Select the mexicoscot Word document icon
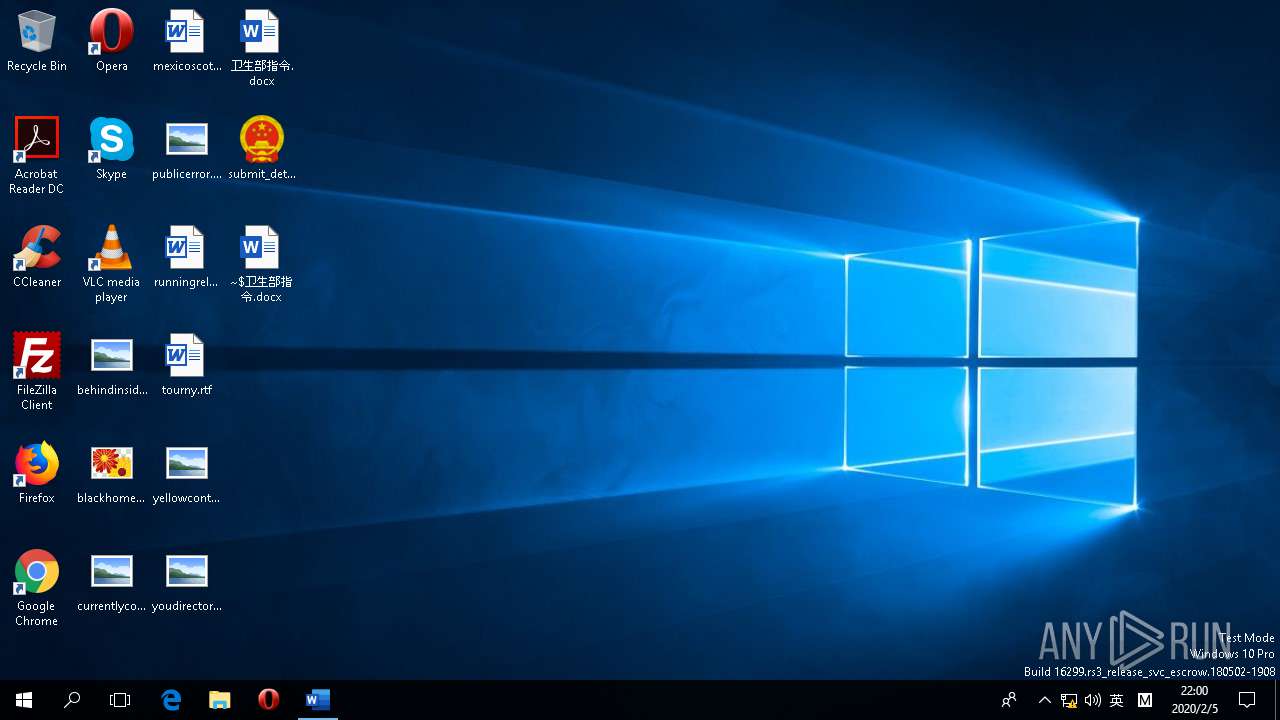The height and width of the screenshot is (720, 1280). coord(186,42)
